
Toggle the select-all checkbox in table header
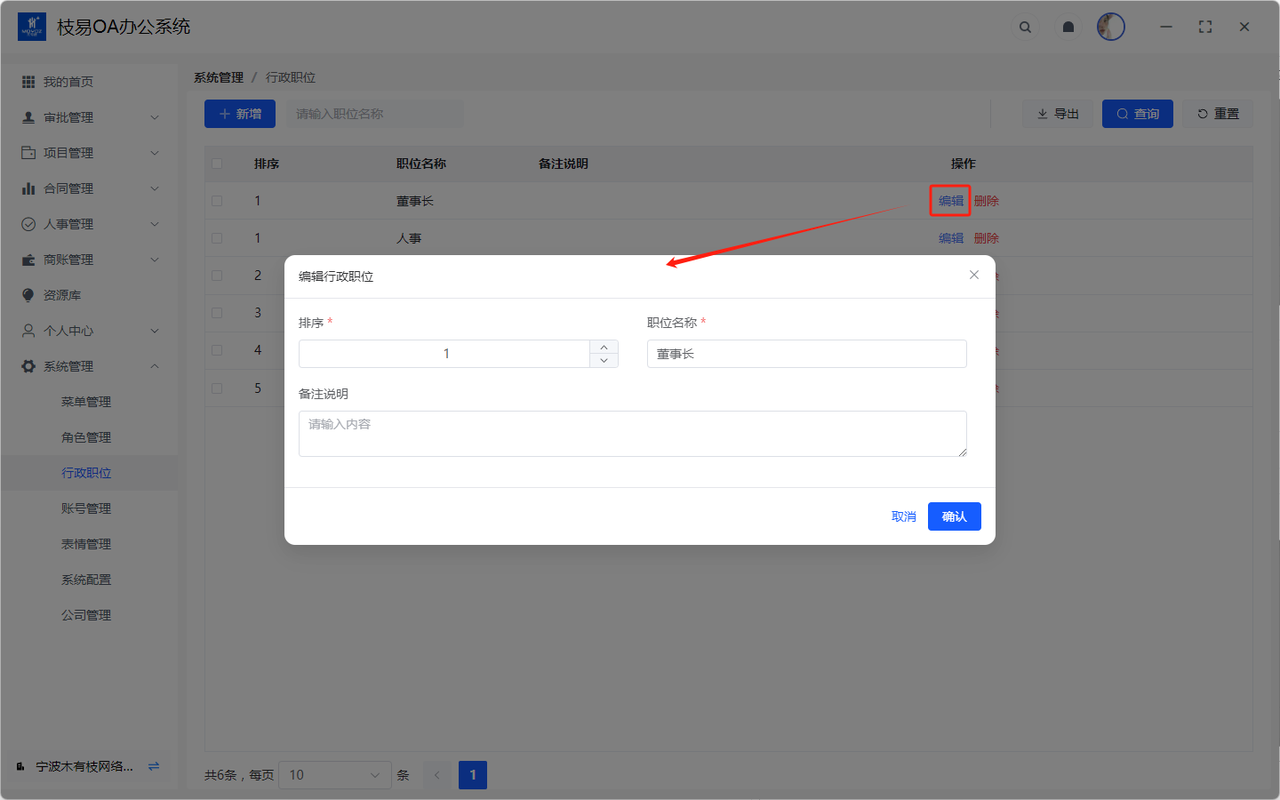[217, 164]
